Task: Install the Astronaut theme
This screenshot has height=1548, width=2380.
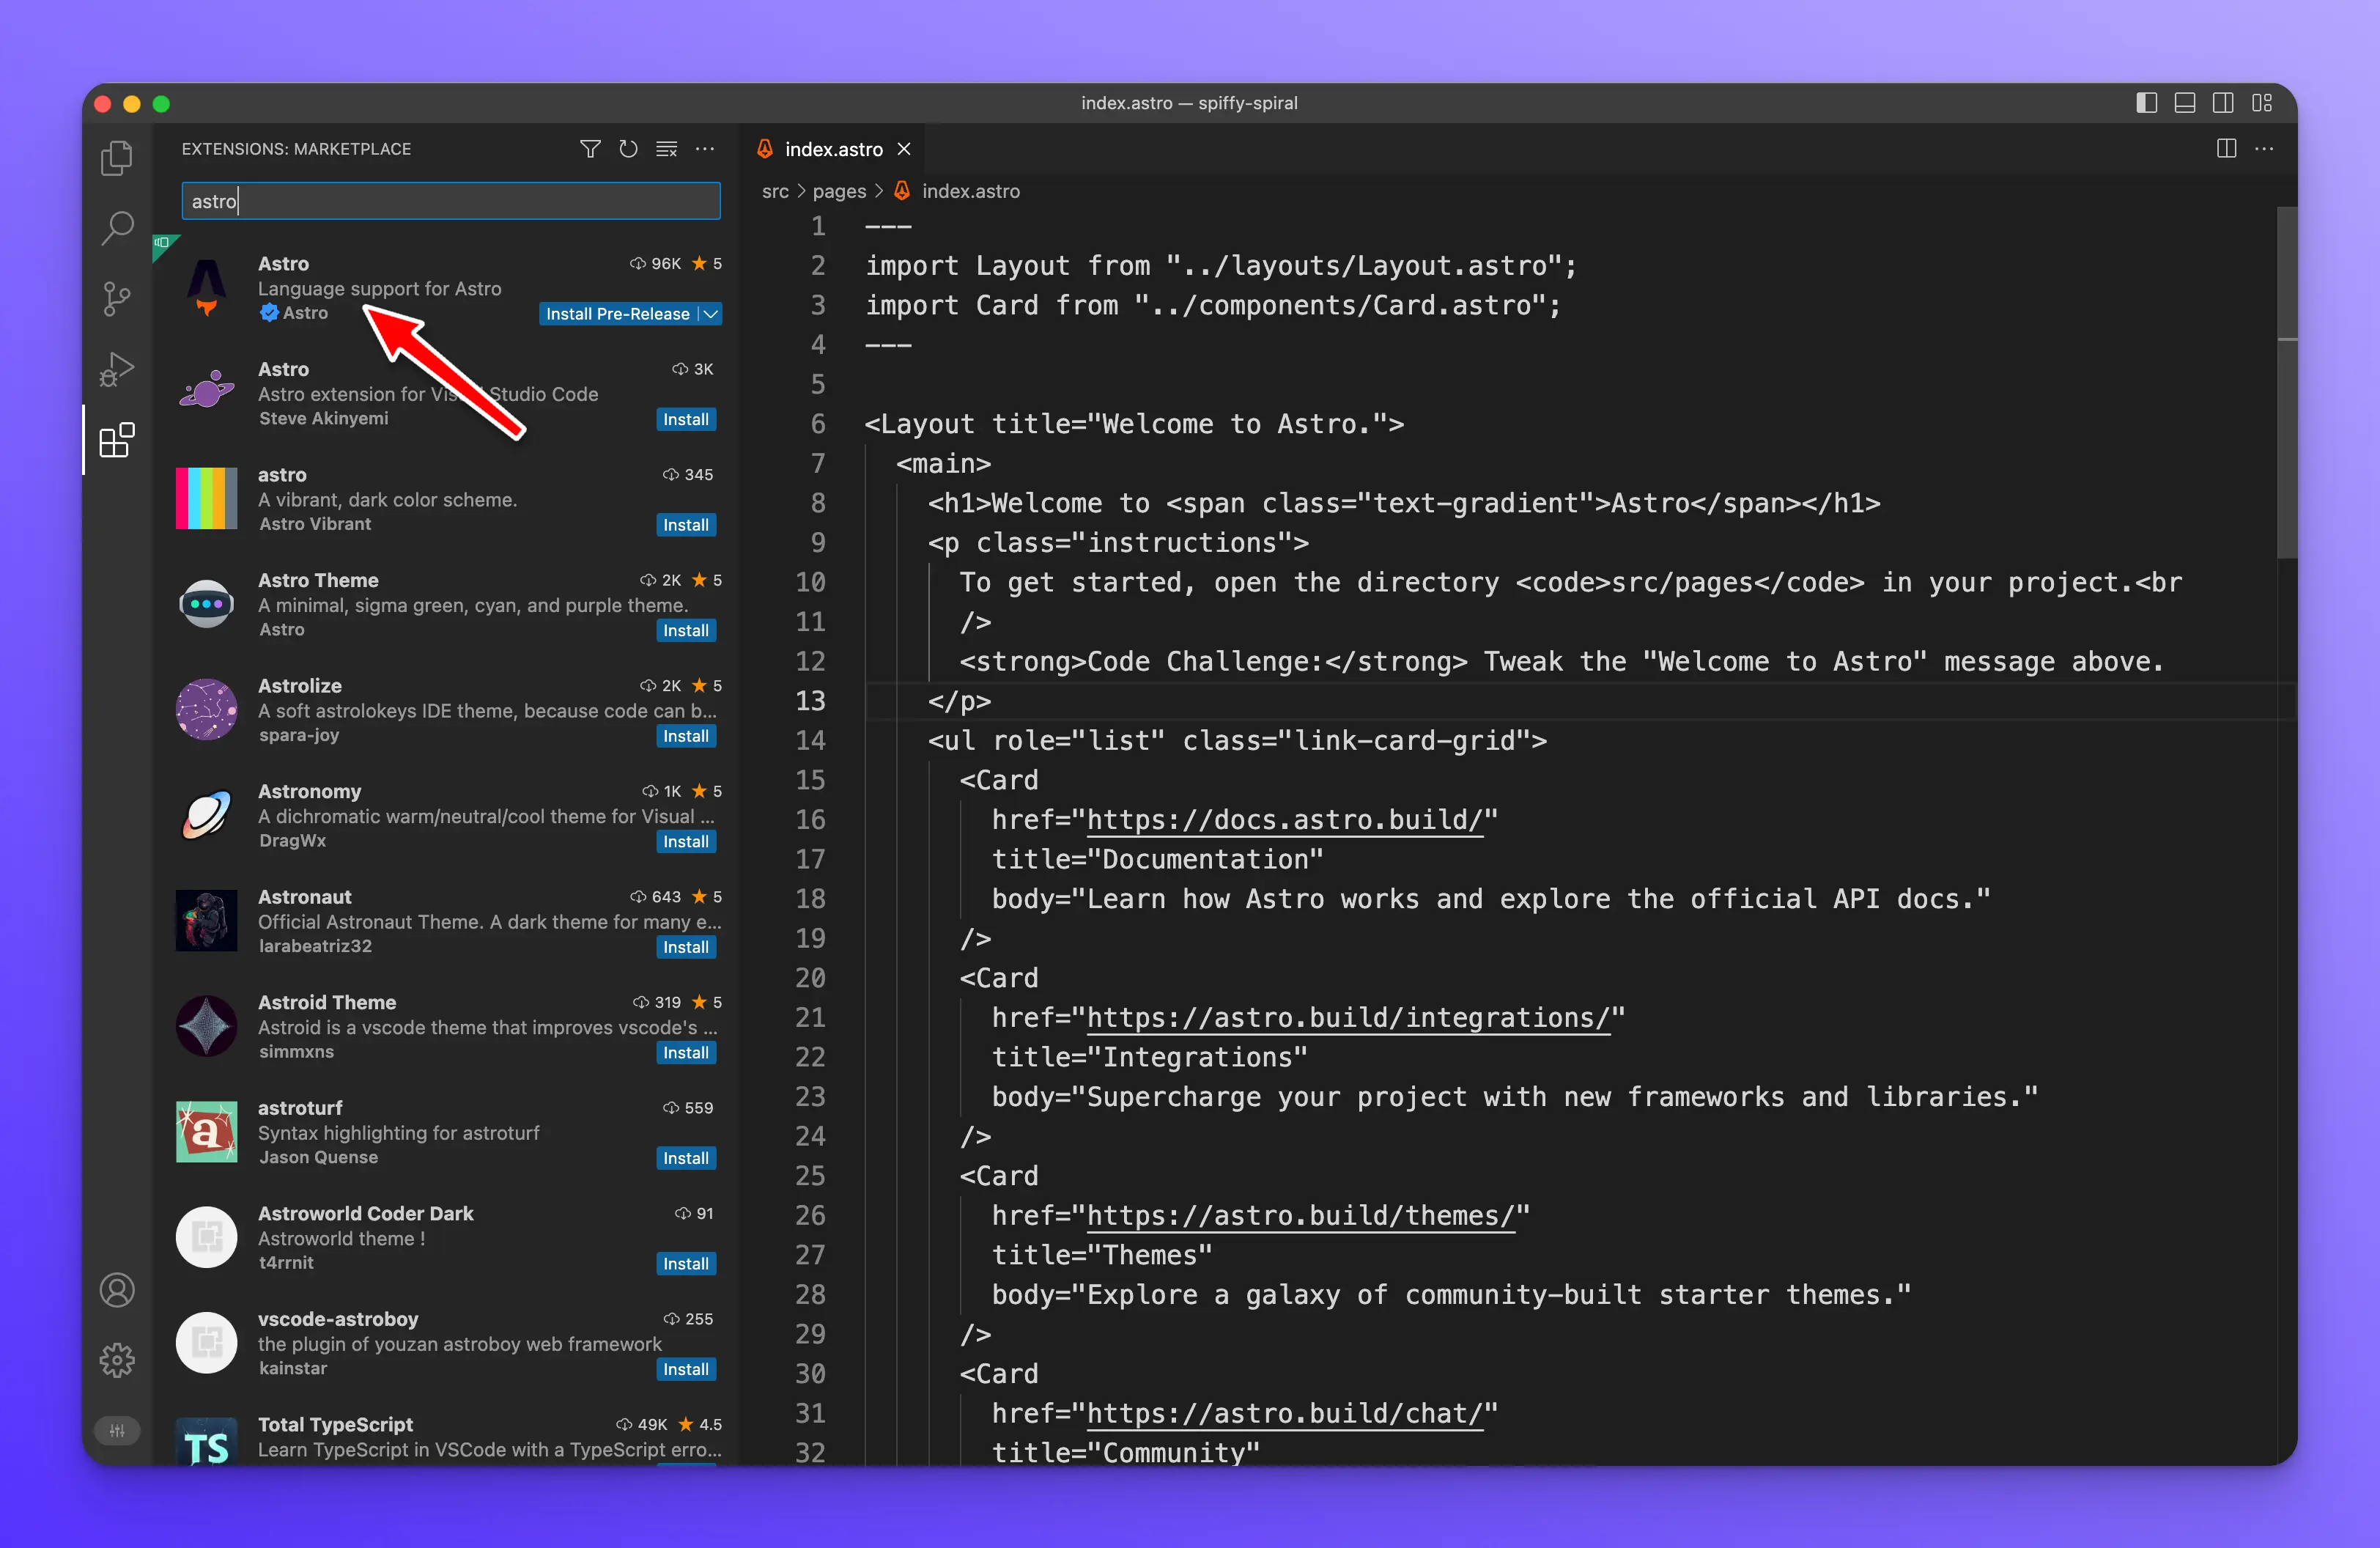Action: (686, 947)
